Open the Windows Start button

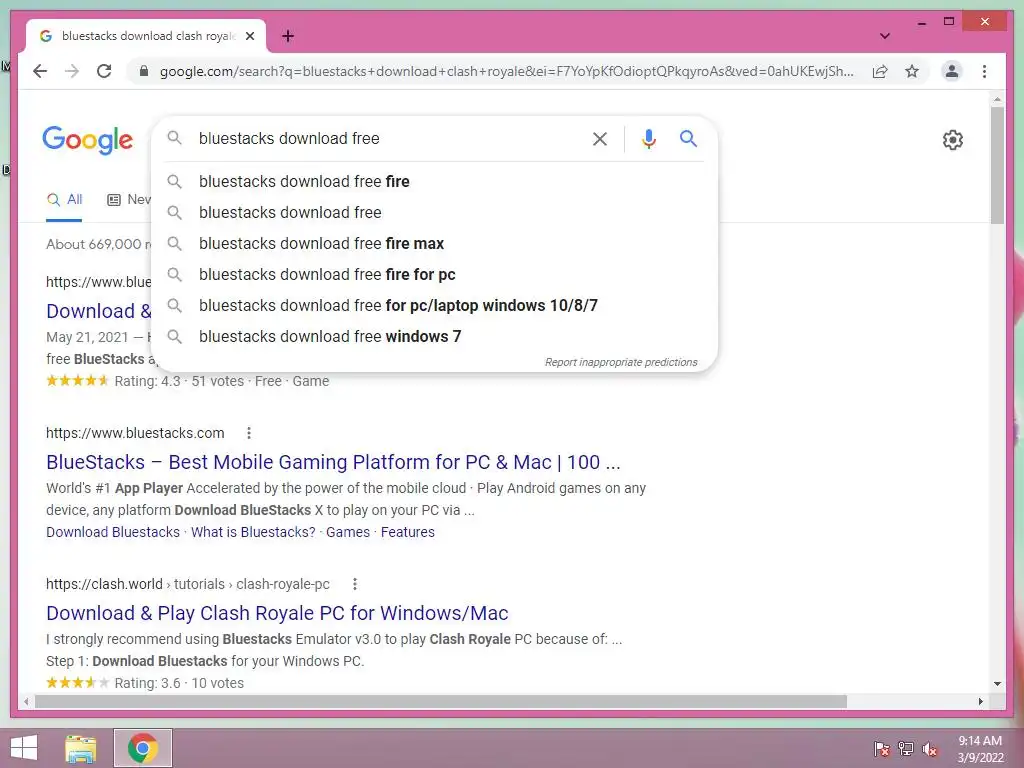24,748
